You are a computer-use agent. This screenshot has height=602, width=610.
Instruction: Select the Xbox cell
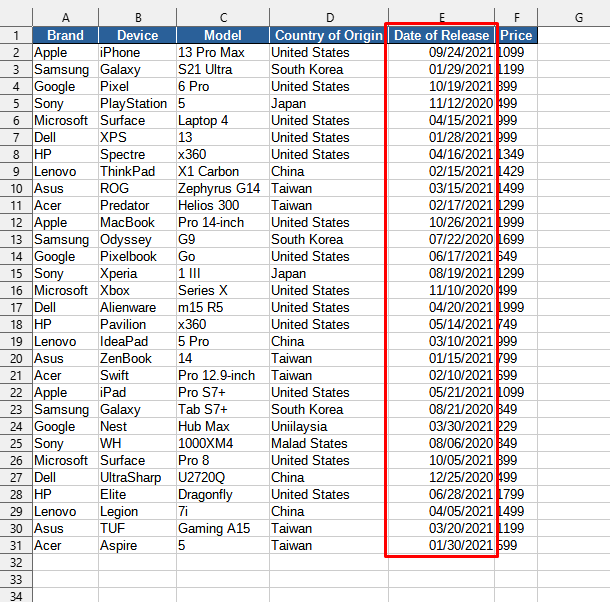pyautogui.click(x=137, y=290)
